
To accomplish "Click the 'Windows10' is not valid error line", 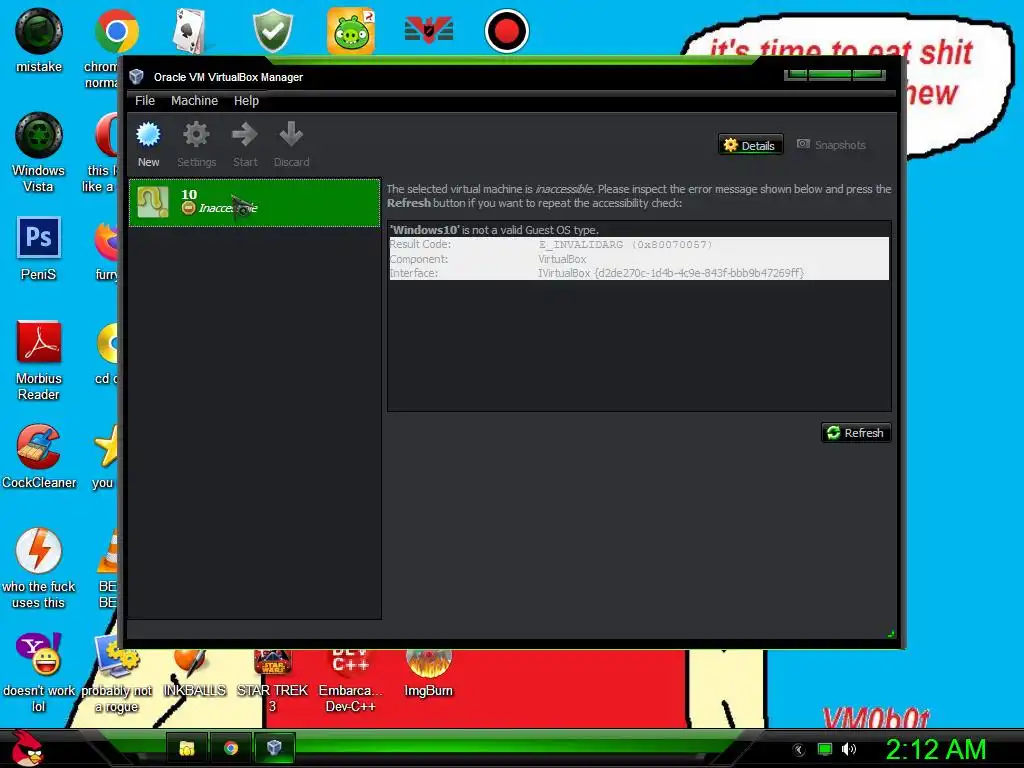I will (x=494, y=230).
